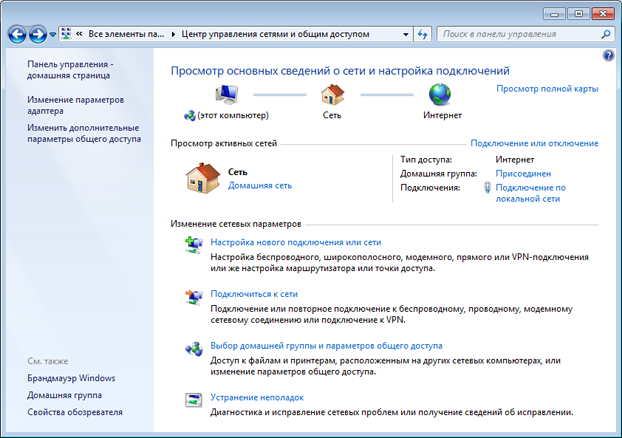
Task: Open the recent pages dropdown arrow
Action: coord(53,35)
